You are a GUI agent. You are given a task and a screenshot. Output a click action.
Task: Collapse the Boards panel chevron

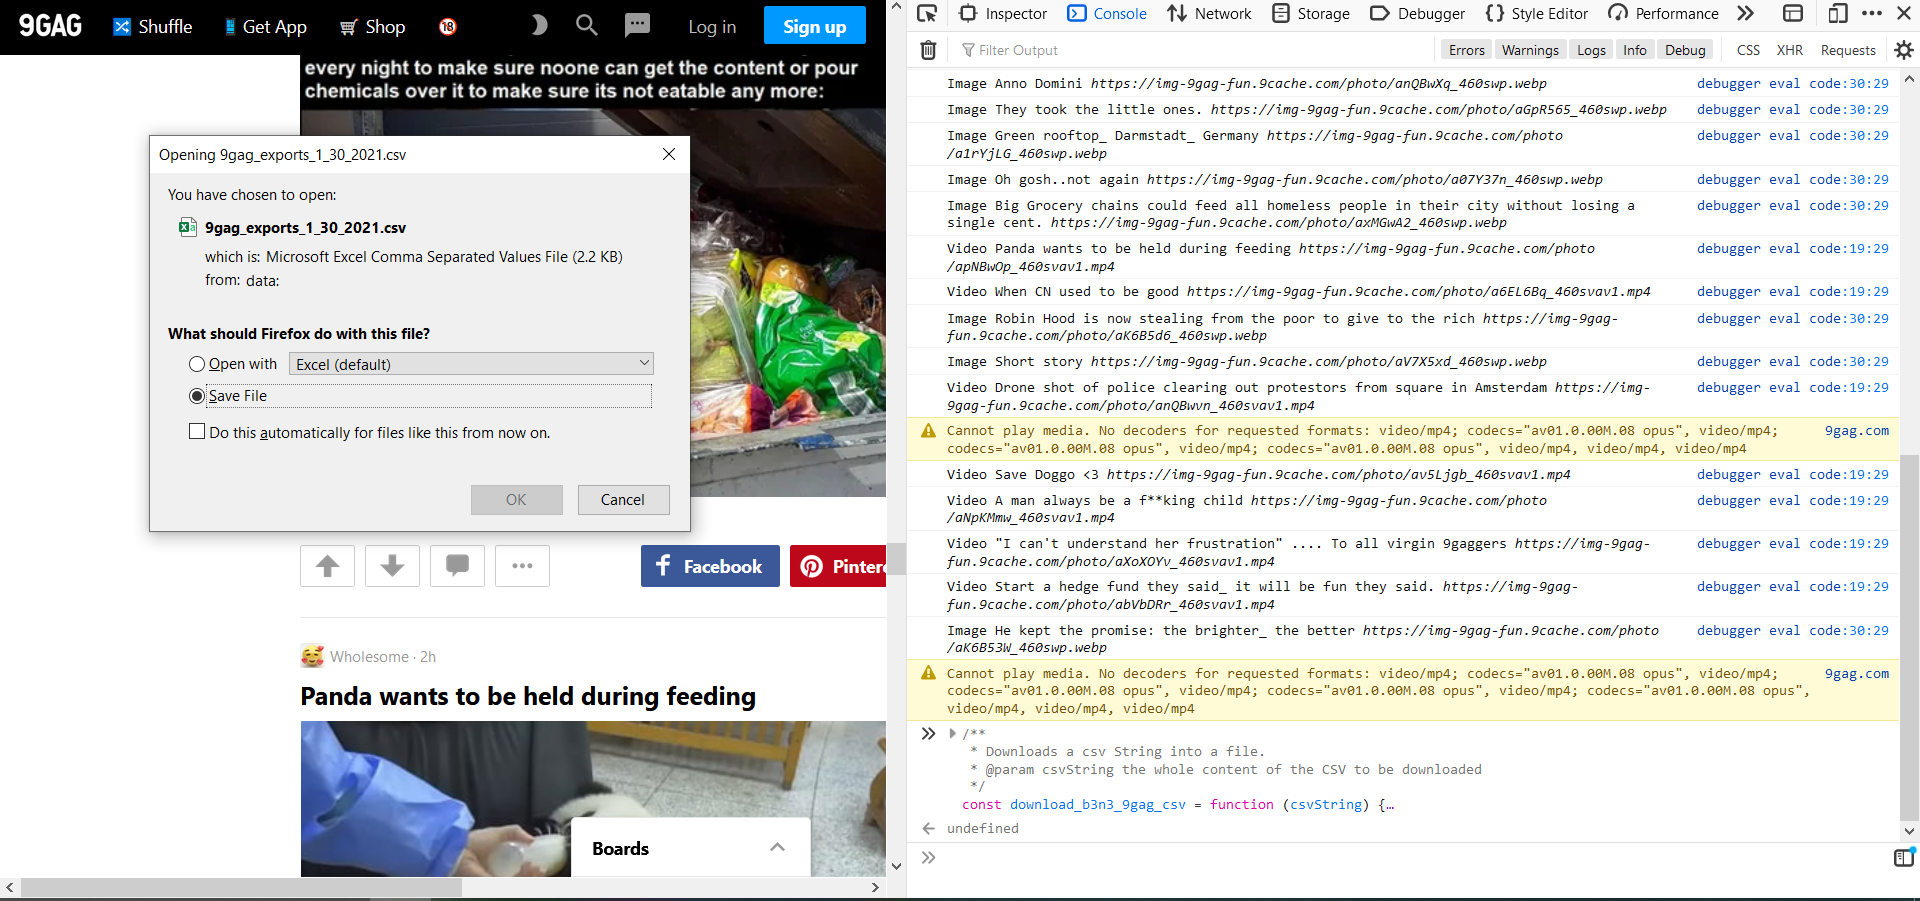[x=777, y=847]
